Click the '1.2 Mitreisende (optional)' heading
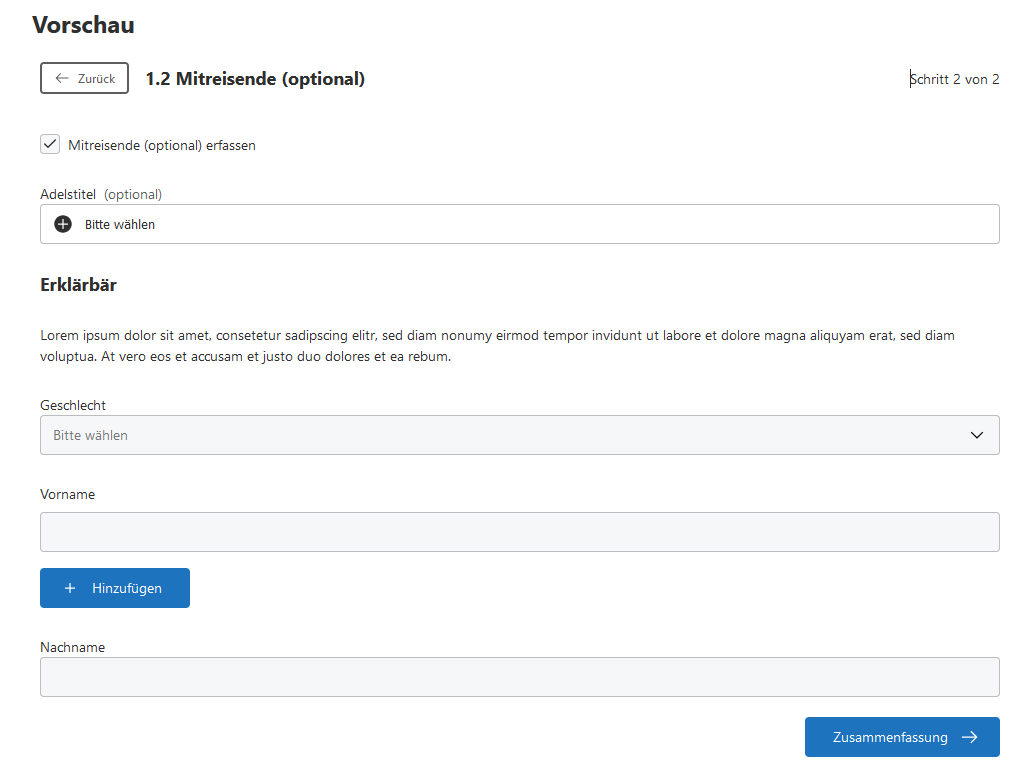 pos(255,79)
